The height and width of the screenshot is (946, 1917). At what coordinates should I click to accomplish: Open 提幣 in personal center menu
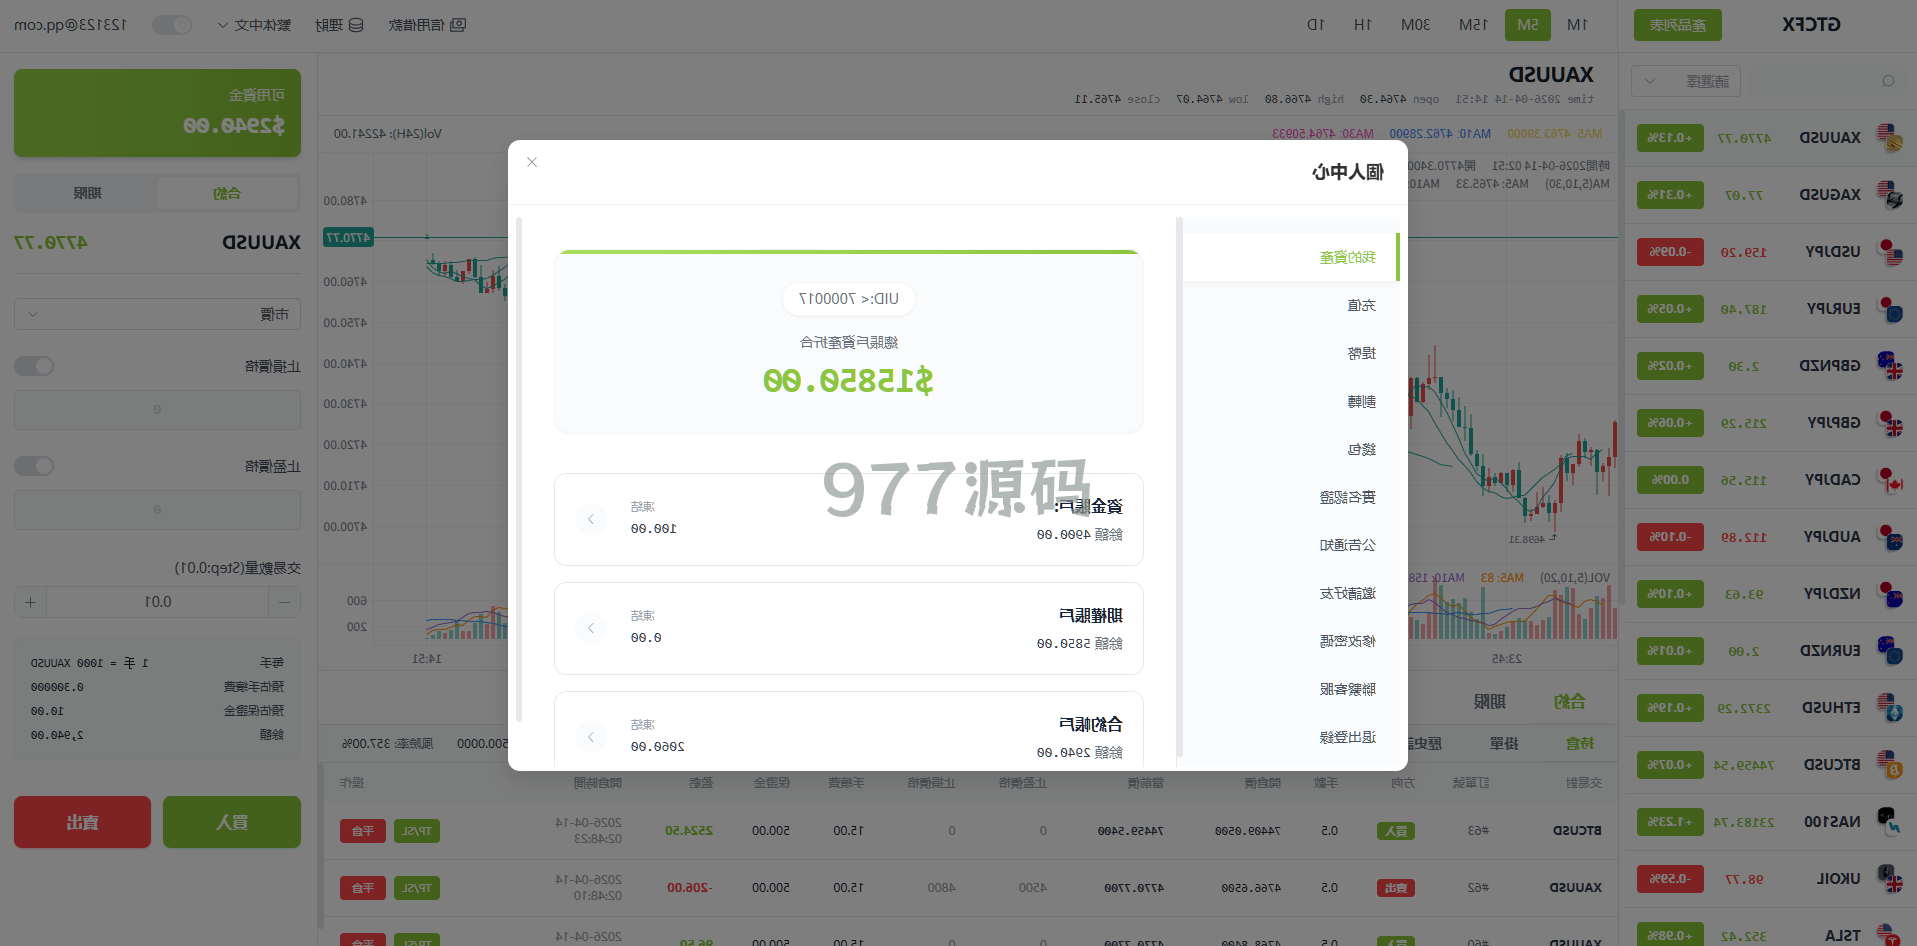click(1290, 353)
